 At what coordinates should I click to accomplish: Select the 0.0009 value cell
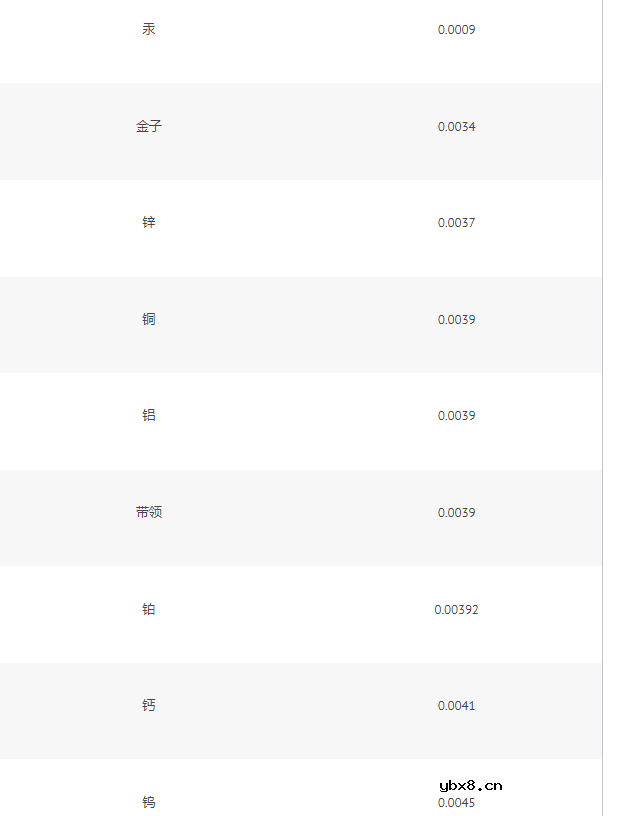[x=456, y=30]
